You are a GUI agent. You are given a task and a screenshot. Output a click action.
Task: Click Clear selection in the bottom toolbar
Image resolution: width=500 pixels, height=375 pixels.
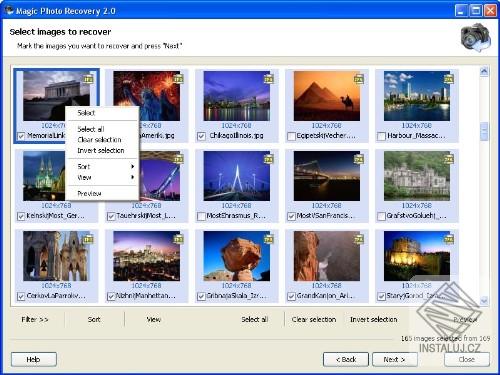(314, 319)
